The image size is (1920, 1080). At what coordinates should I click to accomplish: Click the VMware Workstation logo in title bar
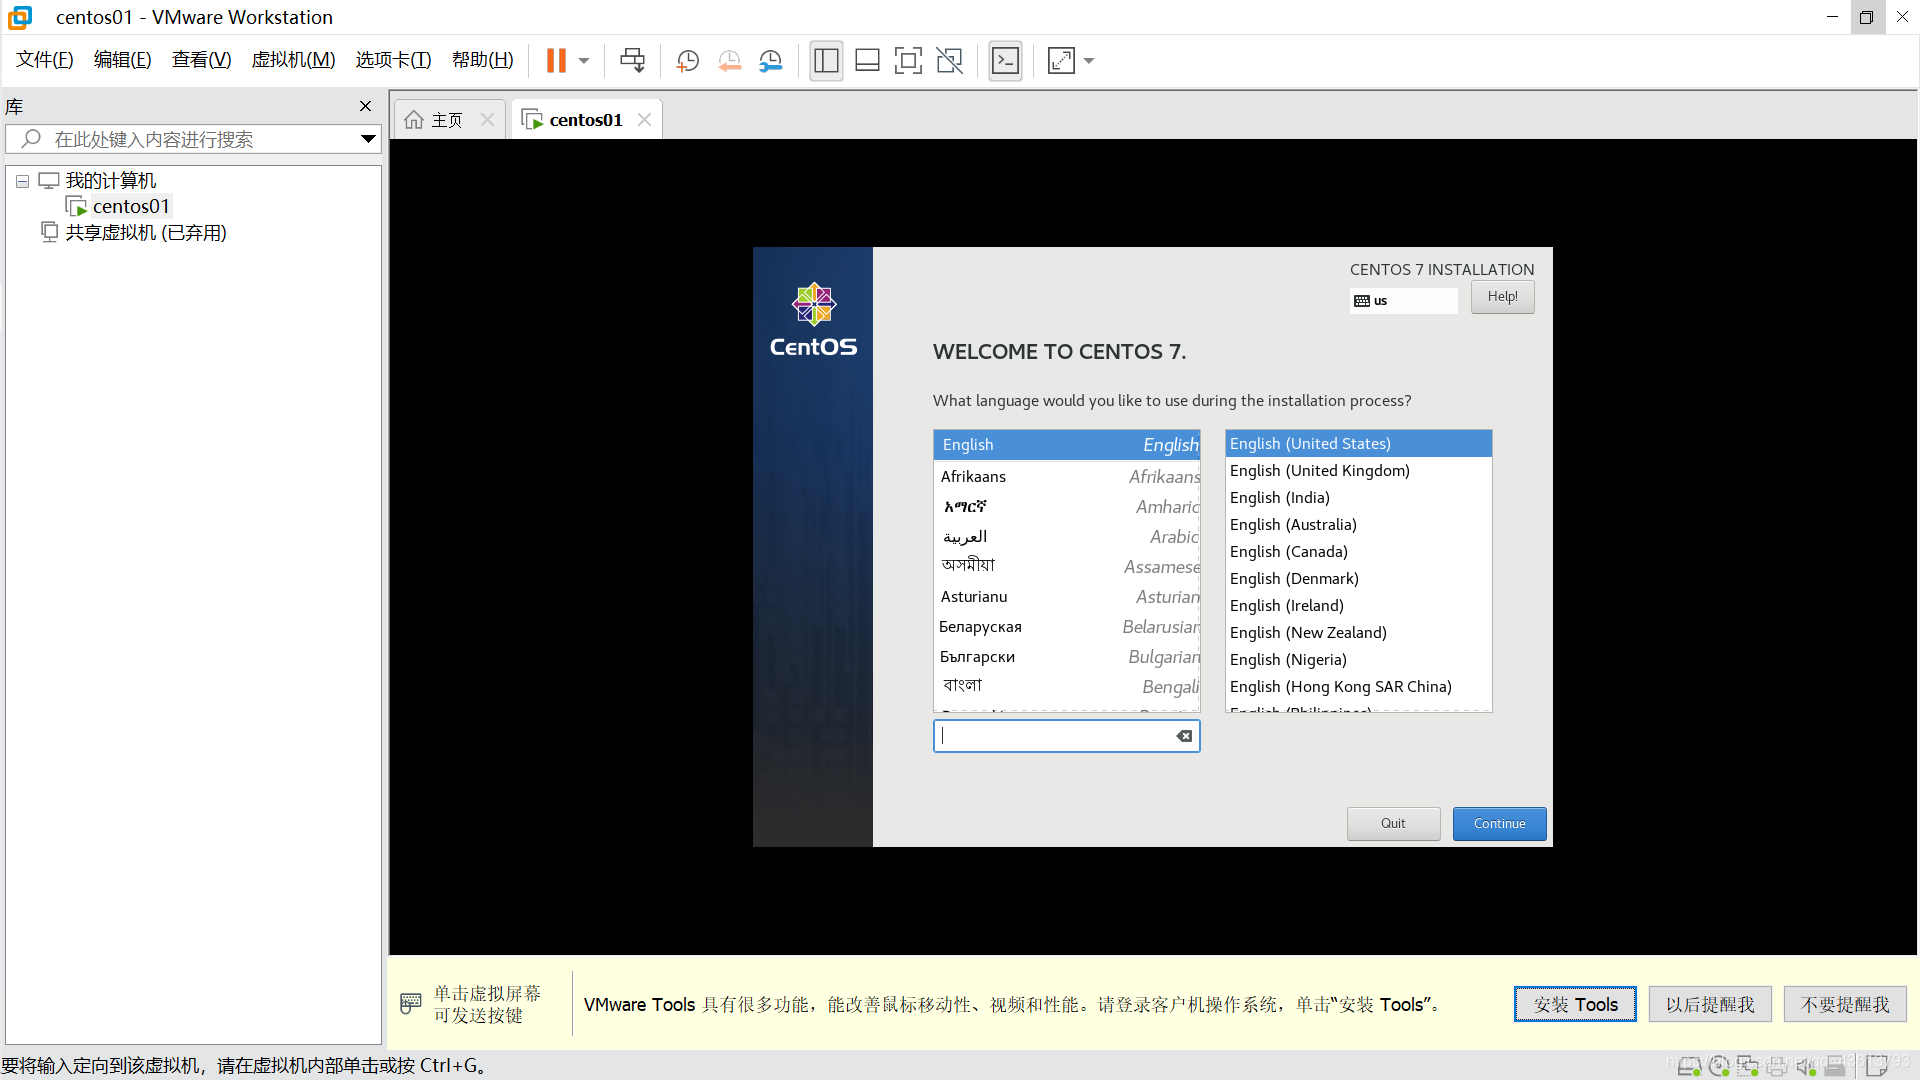coord(20,17)
